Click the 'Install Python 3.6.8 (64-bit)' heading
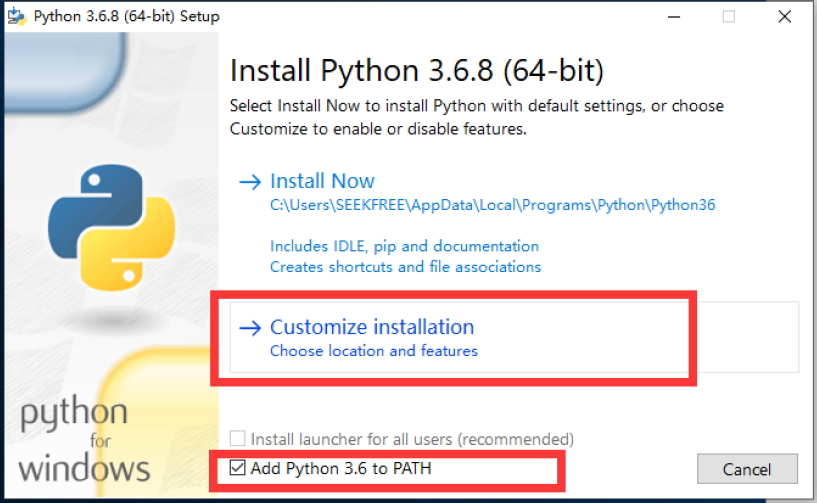 pyautogui.click(x=417, y=70)
